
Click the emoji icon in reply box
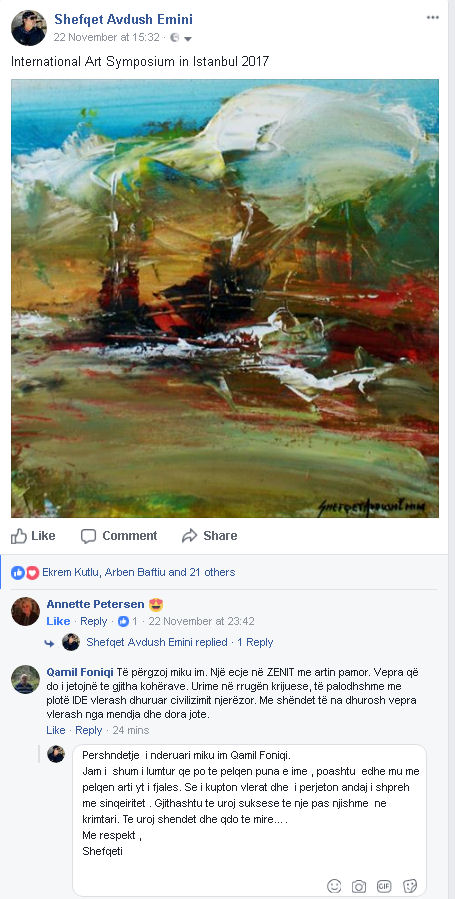(x=334, y=886)
